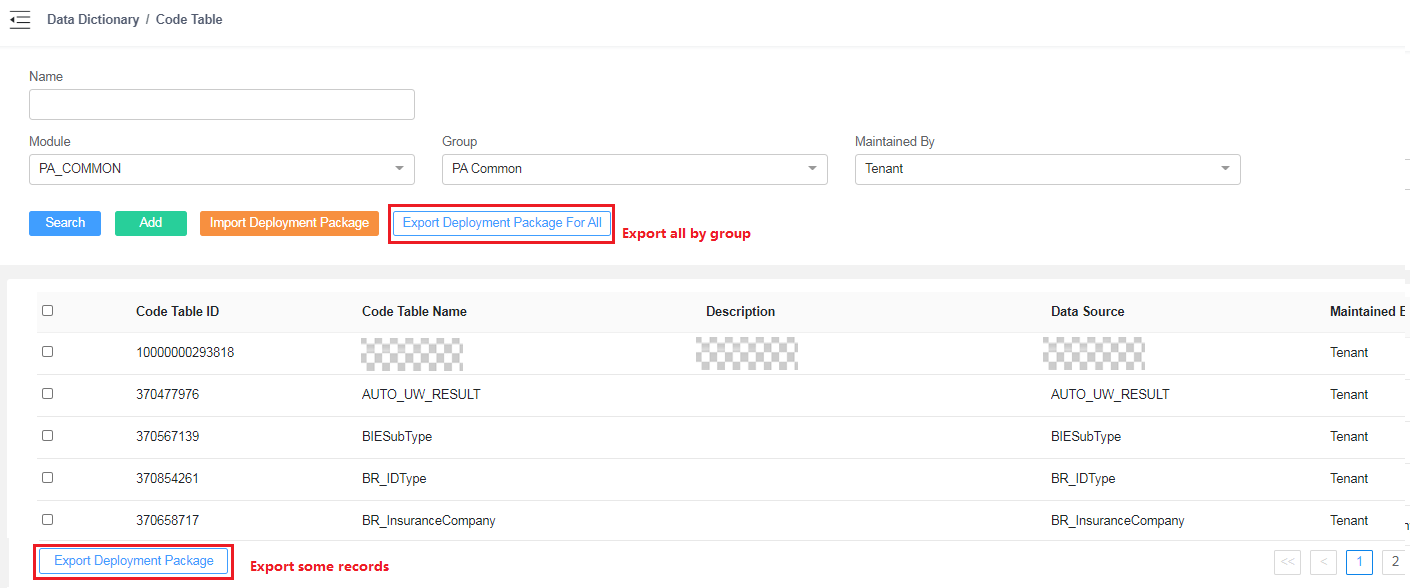
Task: Collapse the sidebar menu icon
Action: 20,20
